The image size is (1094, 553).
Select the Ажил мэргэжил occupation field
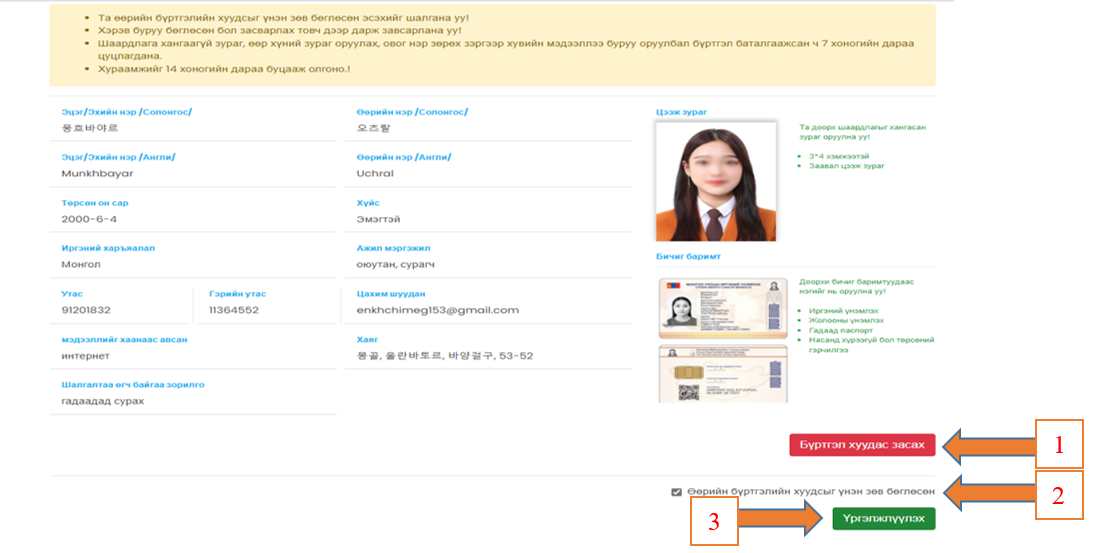[396, 264]
